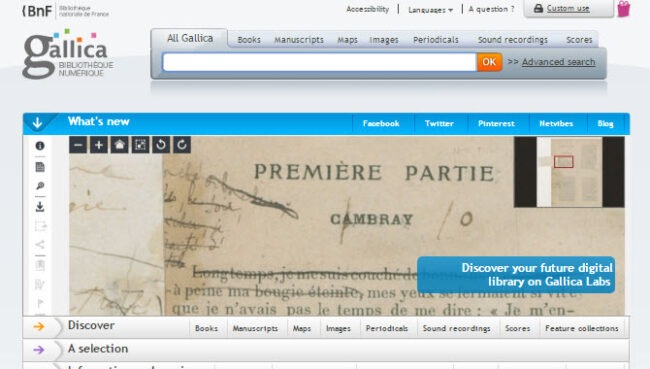Click the orange OK search button

489,62
